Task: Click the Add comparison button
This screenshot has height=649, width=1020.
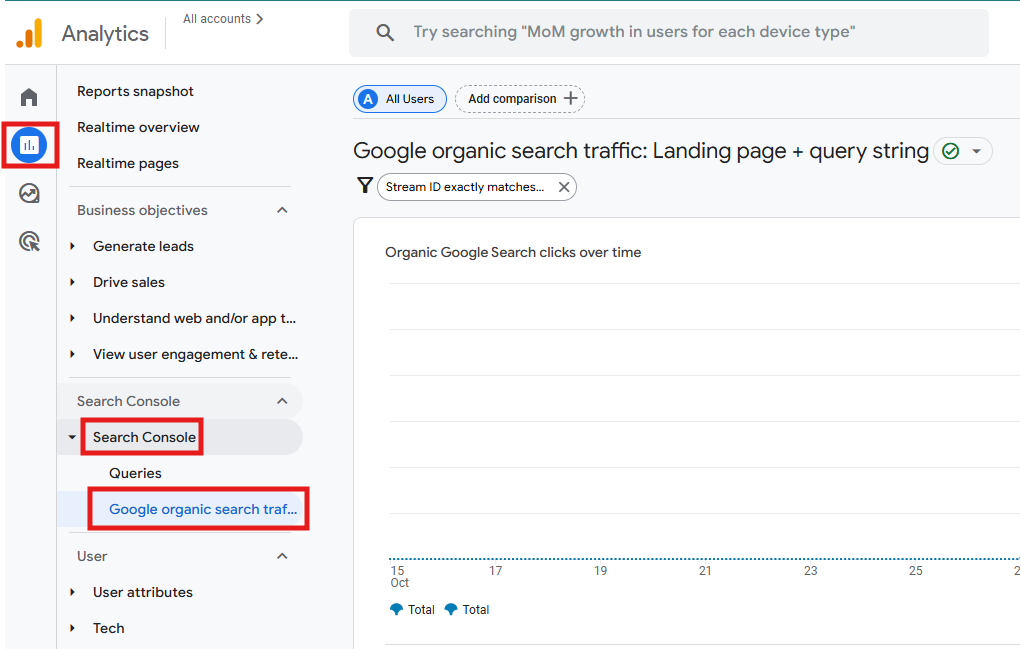Action: click(520, 99)
